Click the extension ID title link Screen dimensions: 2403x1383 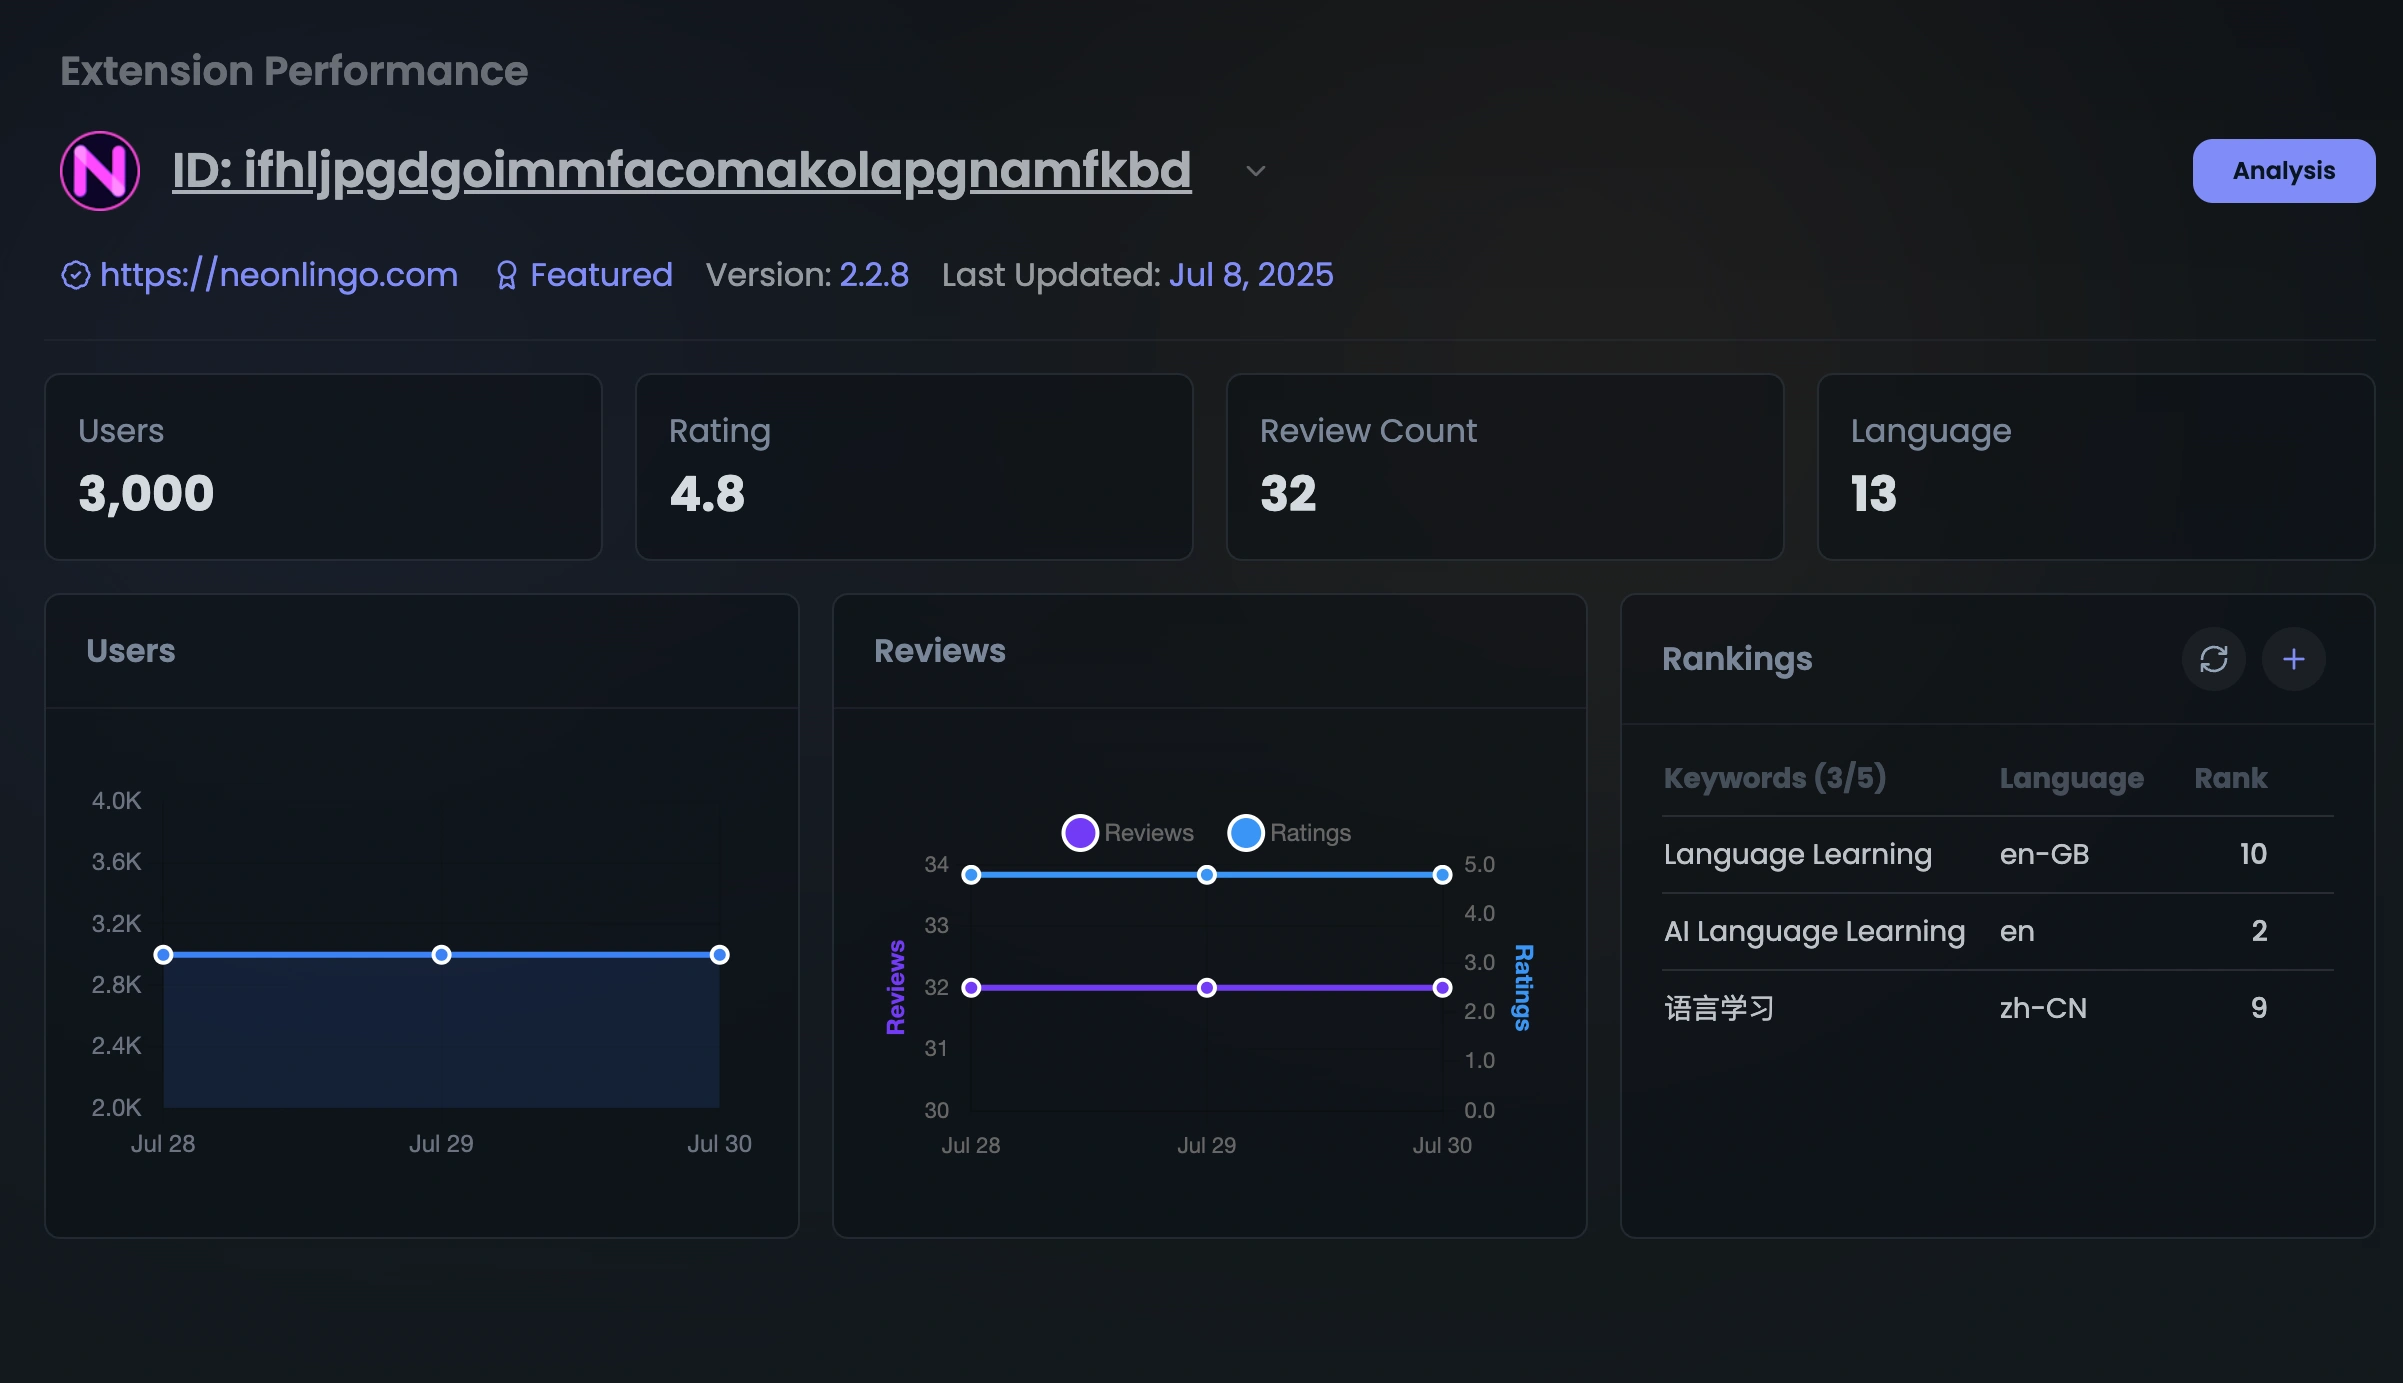click(x=681, y=171)
